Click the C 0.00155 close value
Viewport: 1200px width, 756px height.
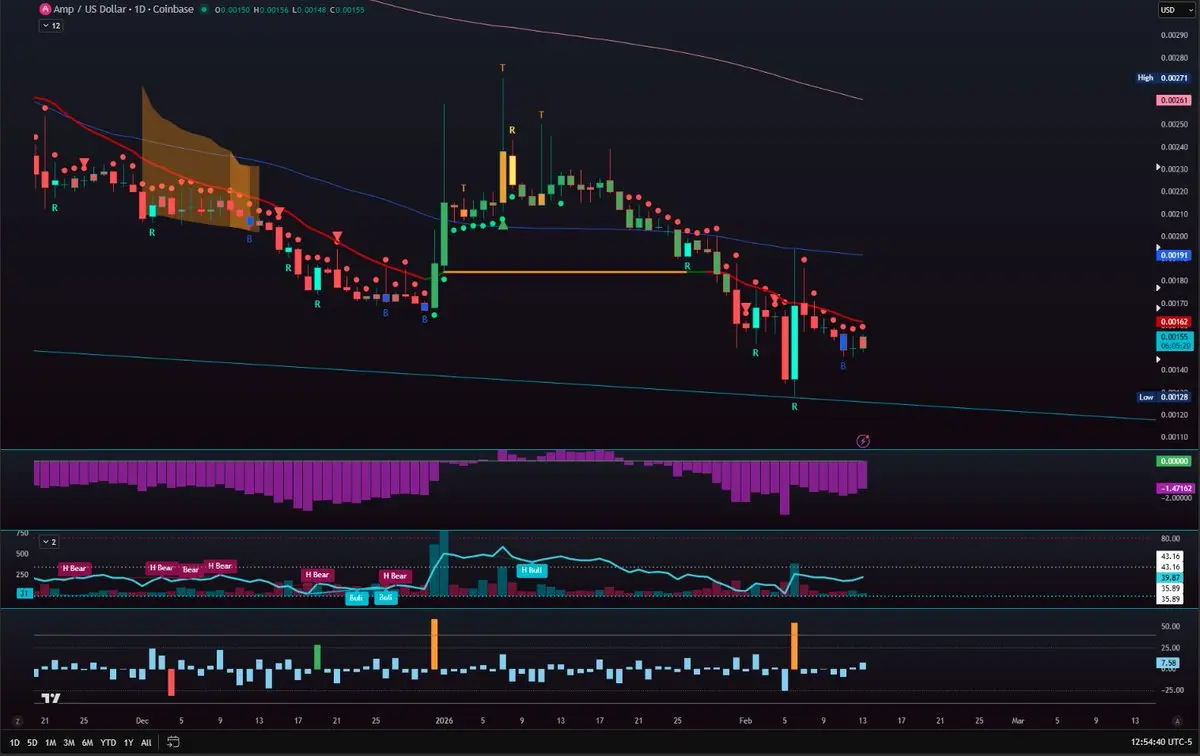347,9
